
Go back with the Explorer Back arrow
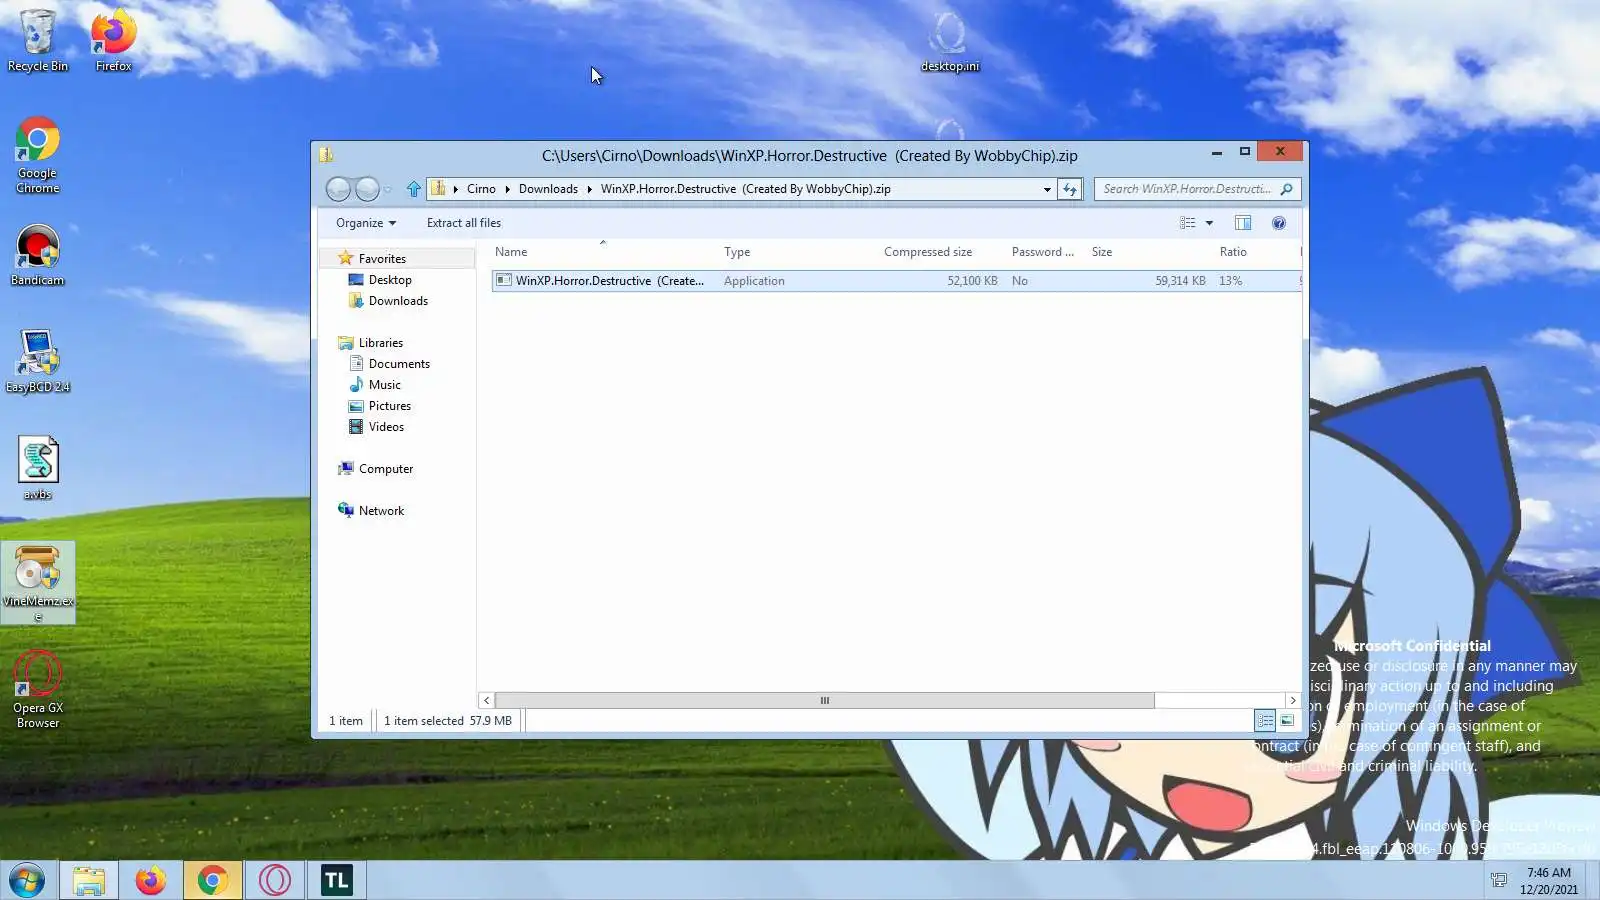point(339,189)
